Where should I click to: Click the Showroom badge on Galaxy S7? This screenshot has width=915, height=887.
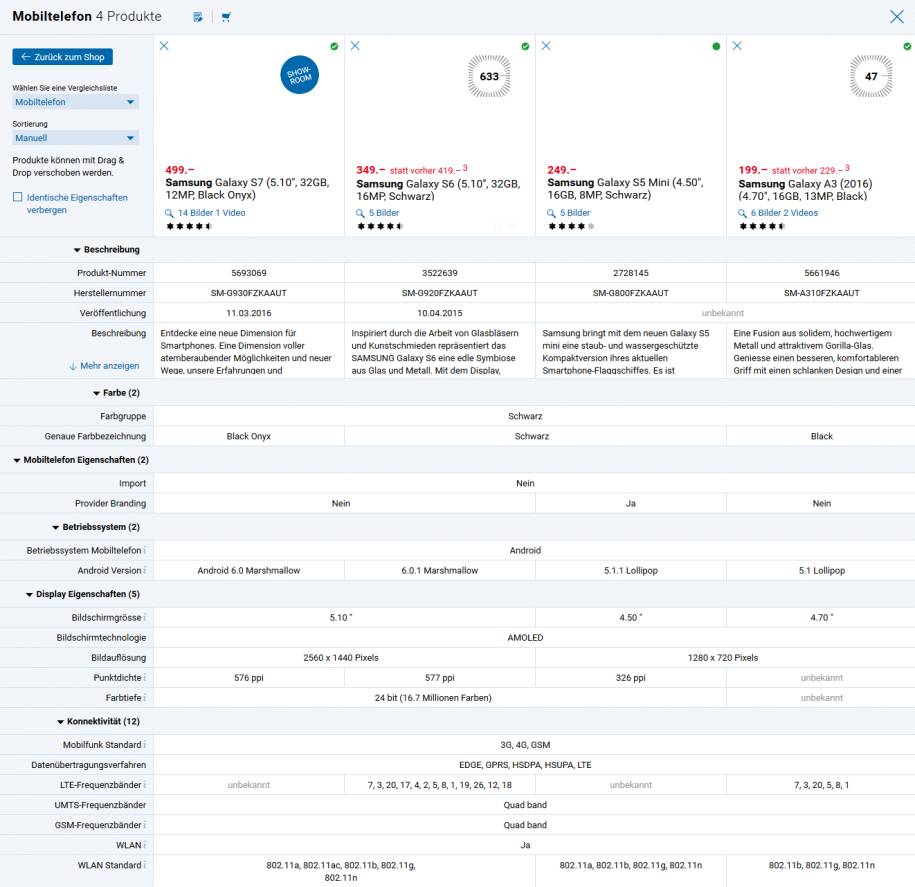pos(299,75)
